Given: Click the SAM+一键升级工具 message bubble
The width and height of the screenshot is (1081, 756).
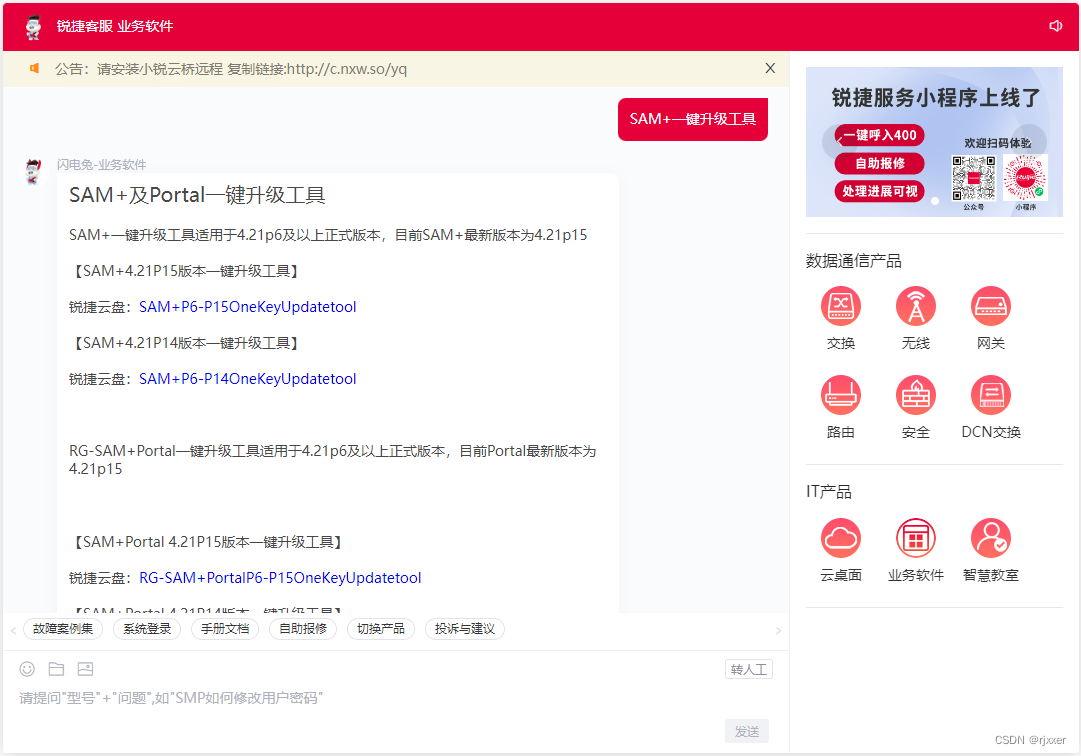Looking at the screenshot, I should (x=693, y=119).
